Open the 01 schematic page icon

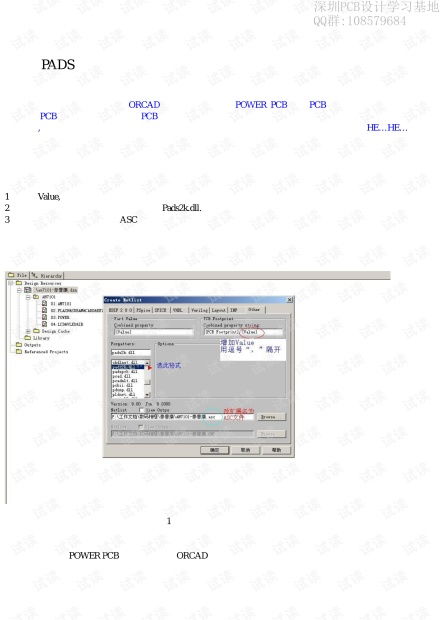[45, 304]
